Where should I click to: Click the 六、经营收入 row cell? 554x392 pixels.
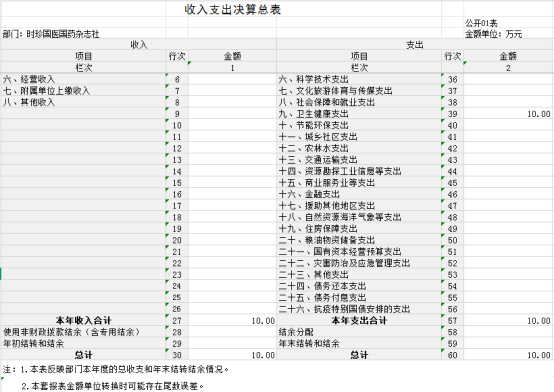(x=83, y=79)
